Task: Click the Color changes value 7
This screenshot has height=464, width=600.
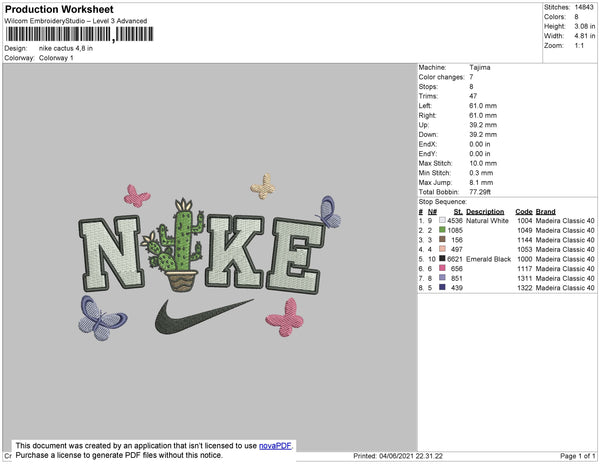Action: click(x=471, y=77)
